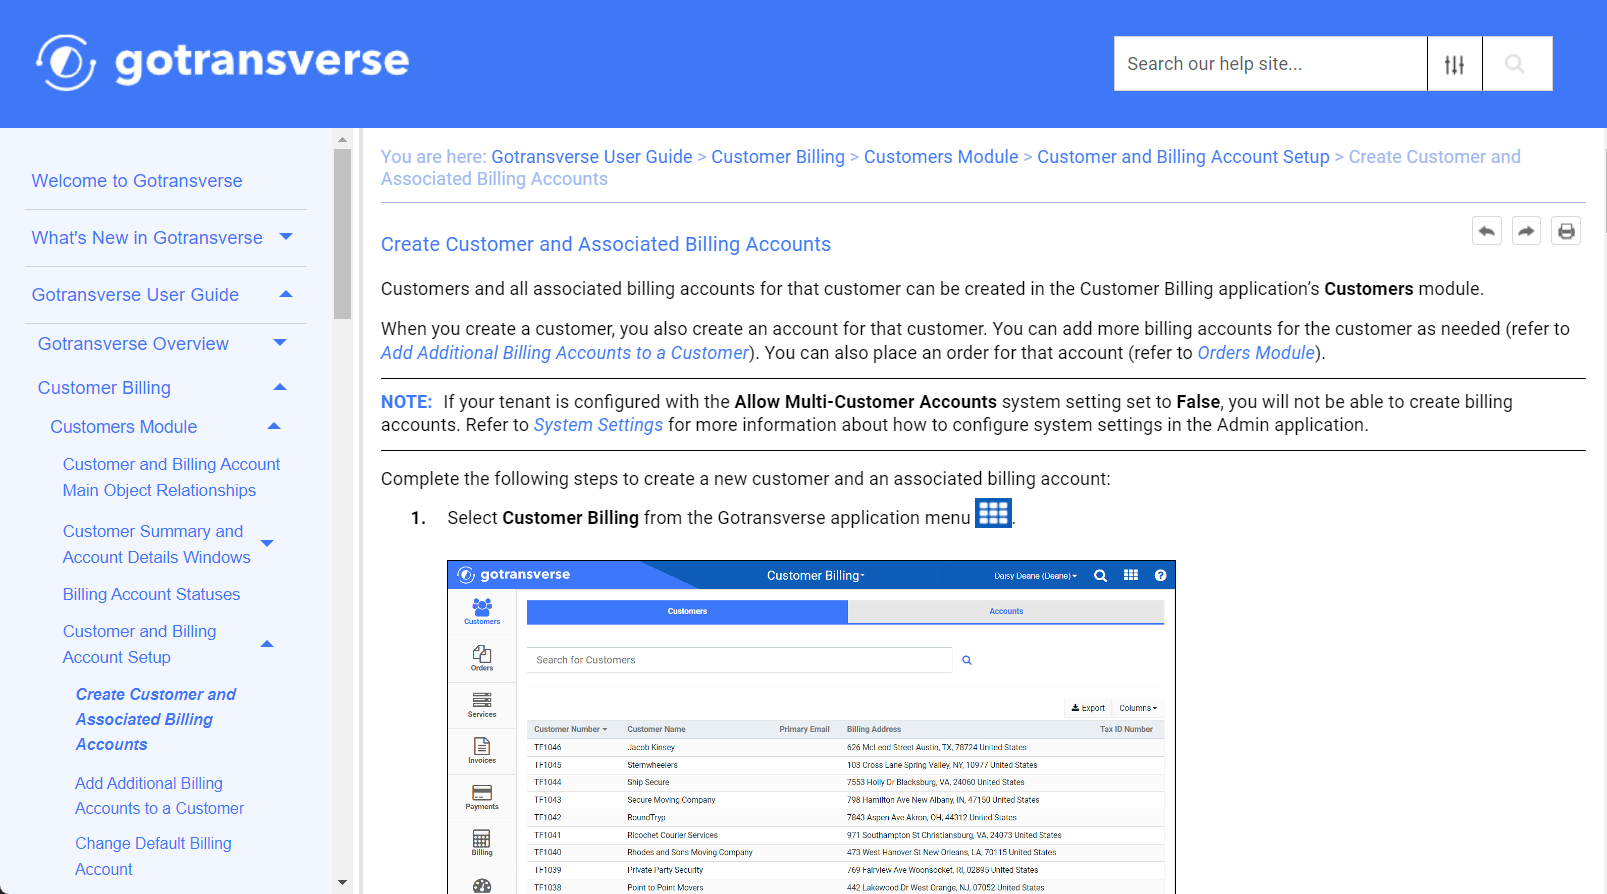
Task: Open Gotransverse Overview topic
Action: (133, 344)
